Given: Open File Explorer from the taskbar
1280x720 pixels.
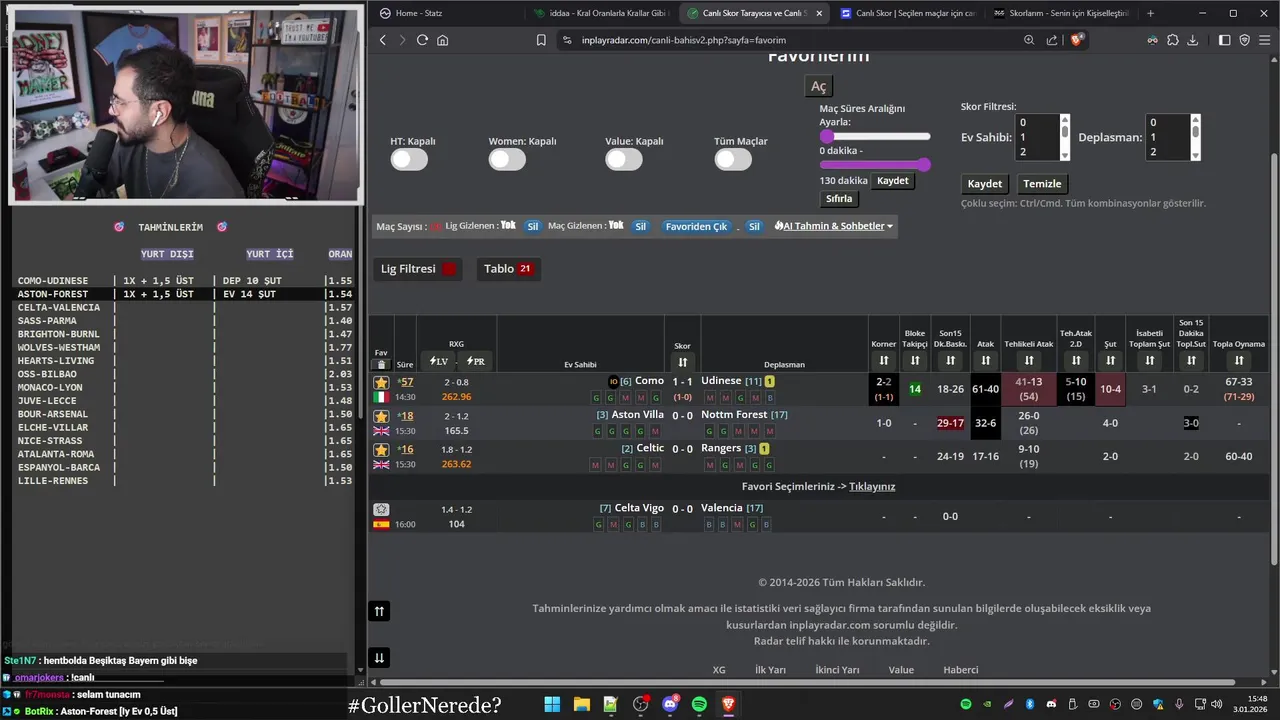Looking at the screenshot, I should (x=581, y=705).
